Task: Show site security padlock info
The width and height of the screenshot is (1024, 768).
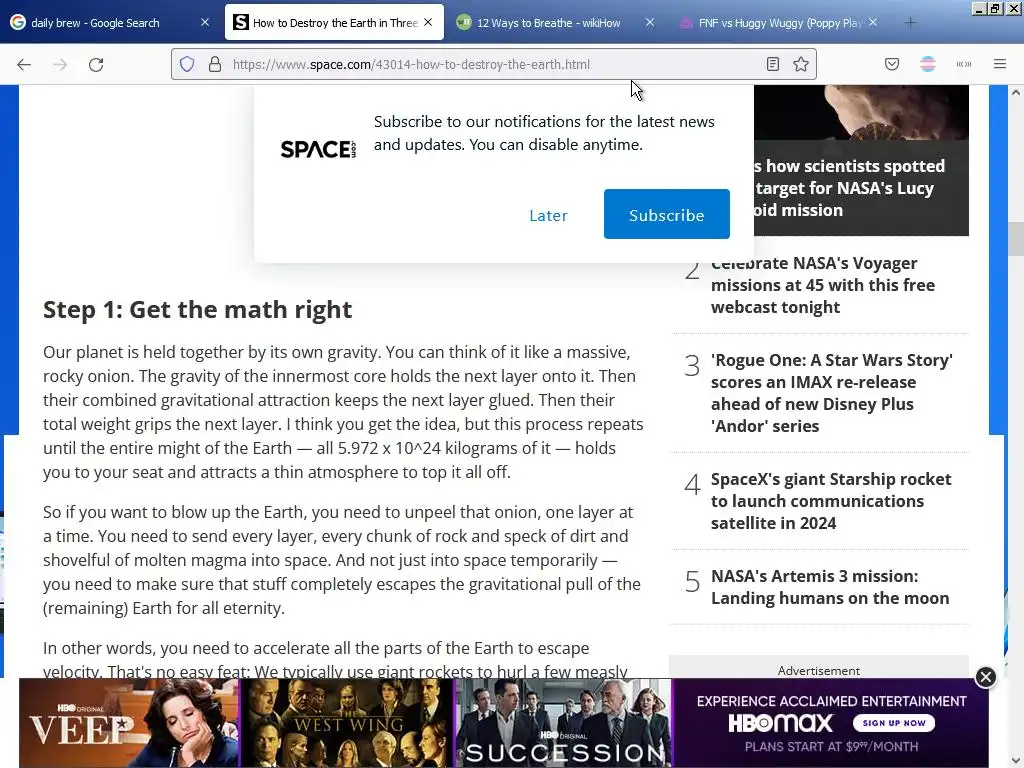Action: [x=215, y=64]
